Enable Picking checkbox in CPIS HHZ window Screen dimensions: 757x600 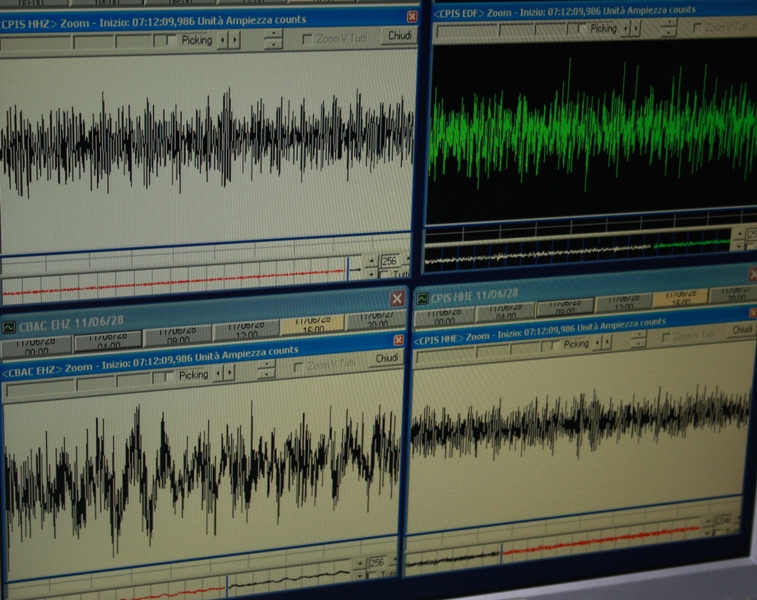(x=172, y=40)
